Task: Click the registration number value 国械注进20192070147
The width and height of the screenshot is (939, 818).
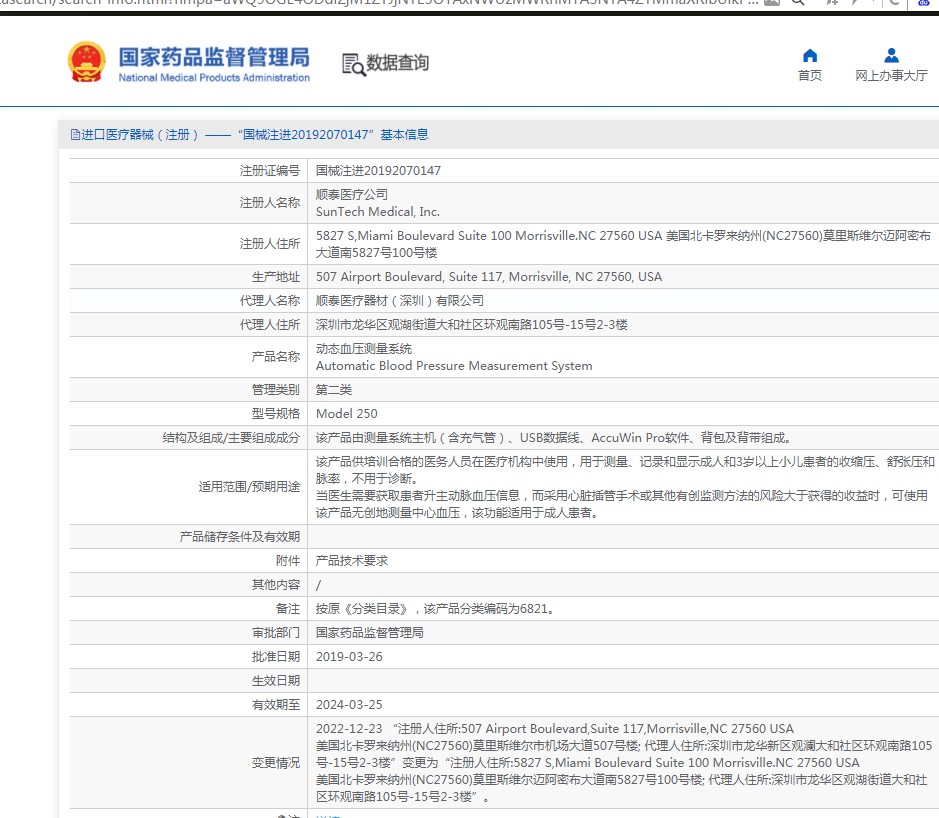Action: (378, 171)
